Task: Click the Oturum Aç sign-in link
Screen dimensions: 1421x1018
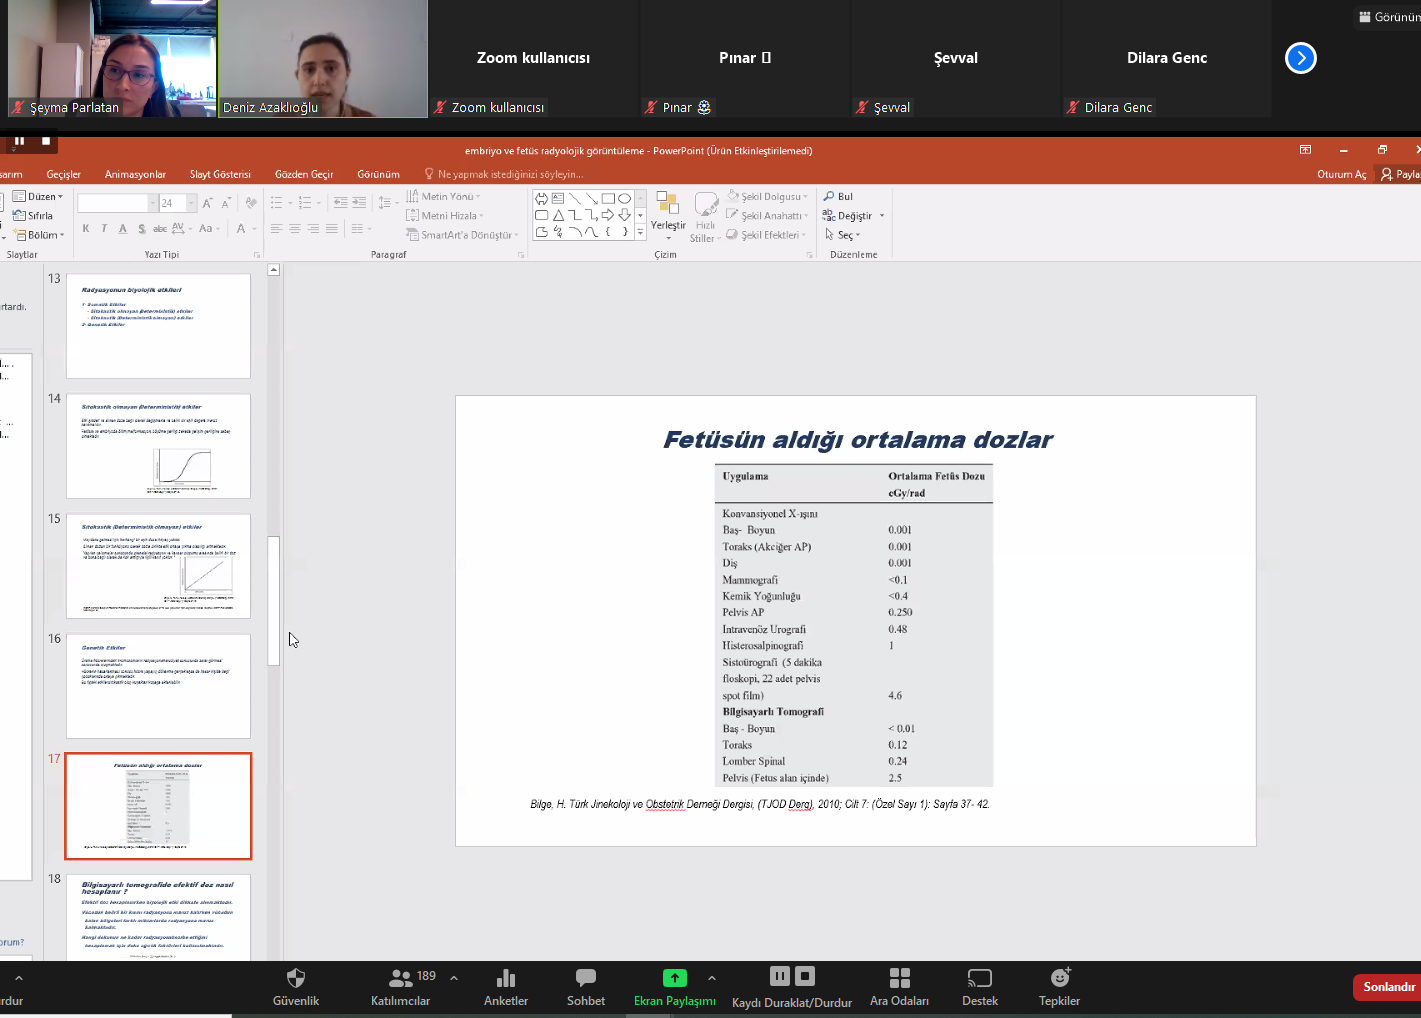Action: coord(1341,174)
